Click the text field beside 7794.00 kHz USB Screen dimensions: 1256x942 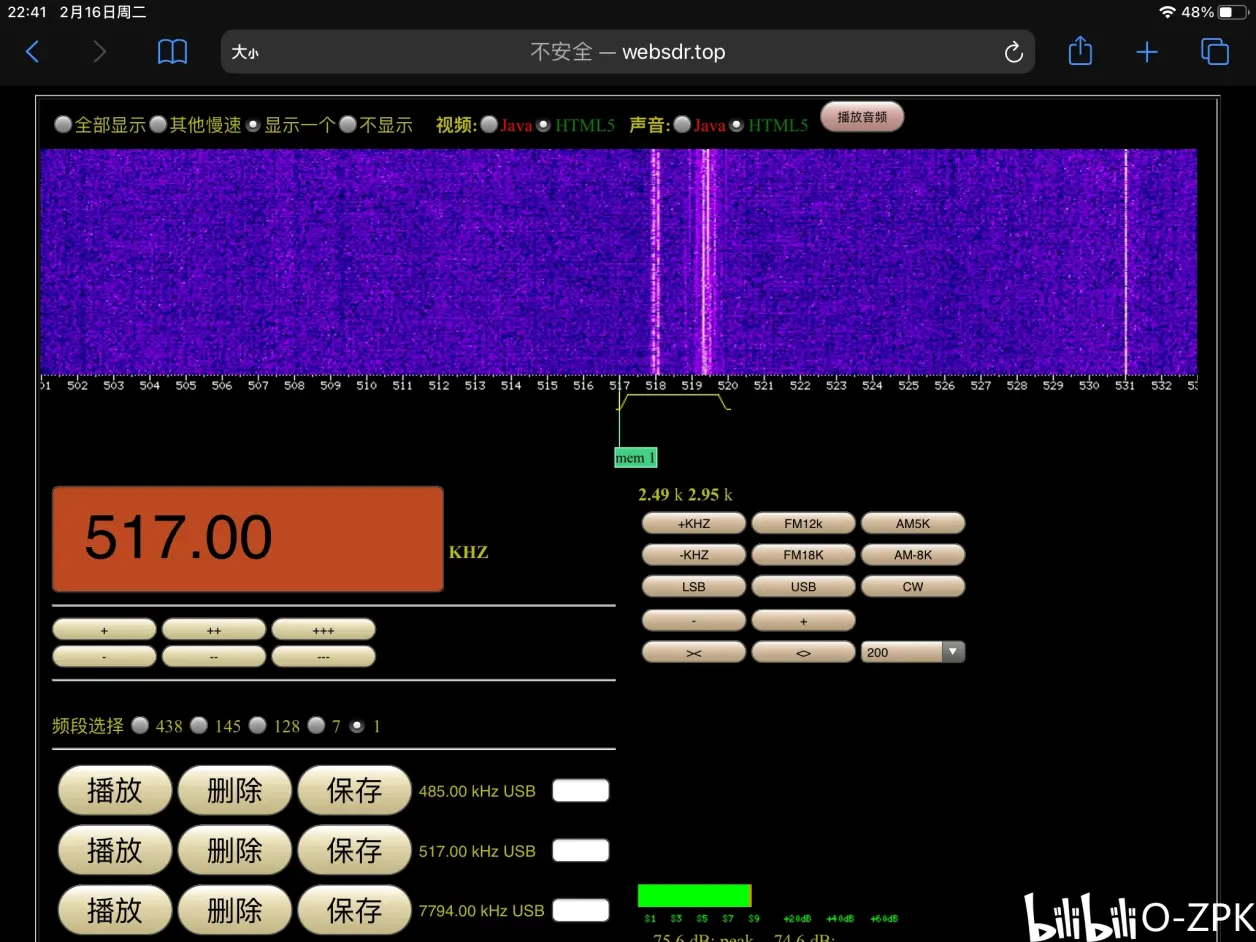tap(581, 911)
